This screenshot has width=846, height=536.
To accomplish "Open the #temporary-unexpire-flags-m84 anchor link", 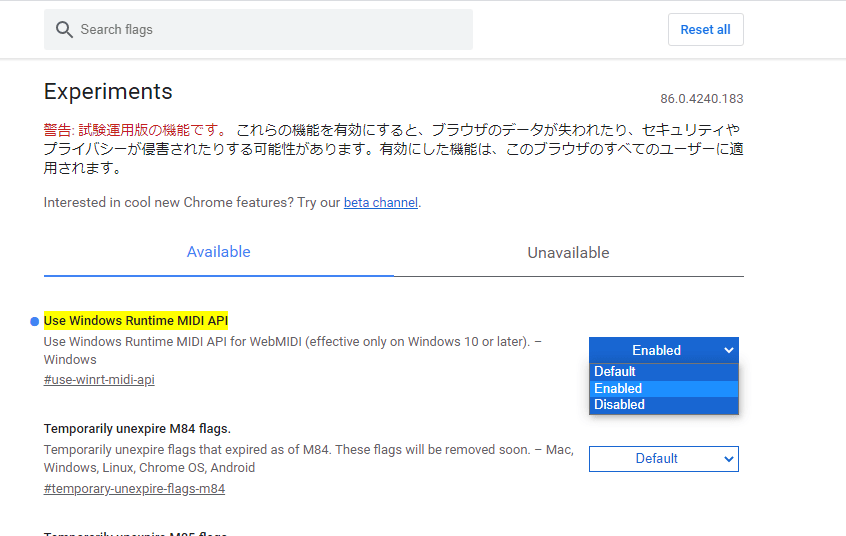I will 134,488.
